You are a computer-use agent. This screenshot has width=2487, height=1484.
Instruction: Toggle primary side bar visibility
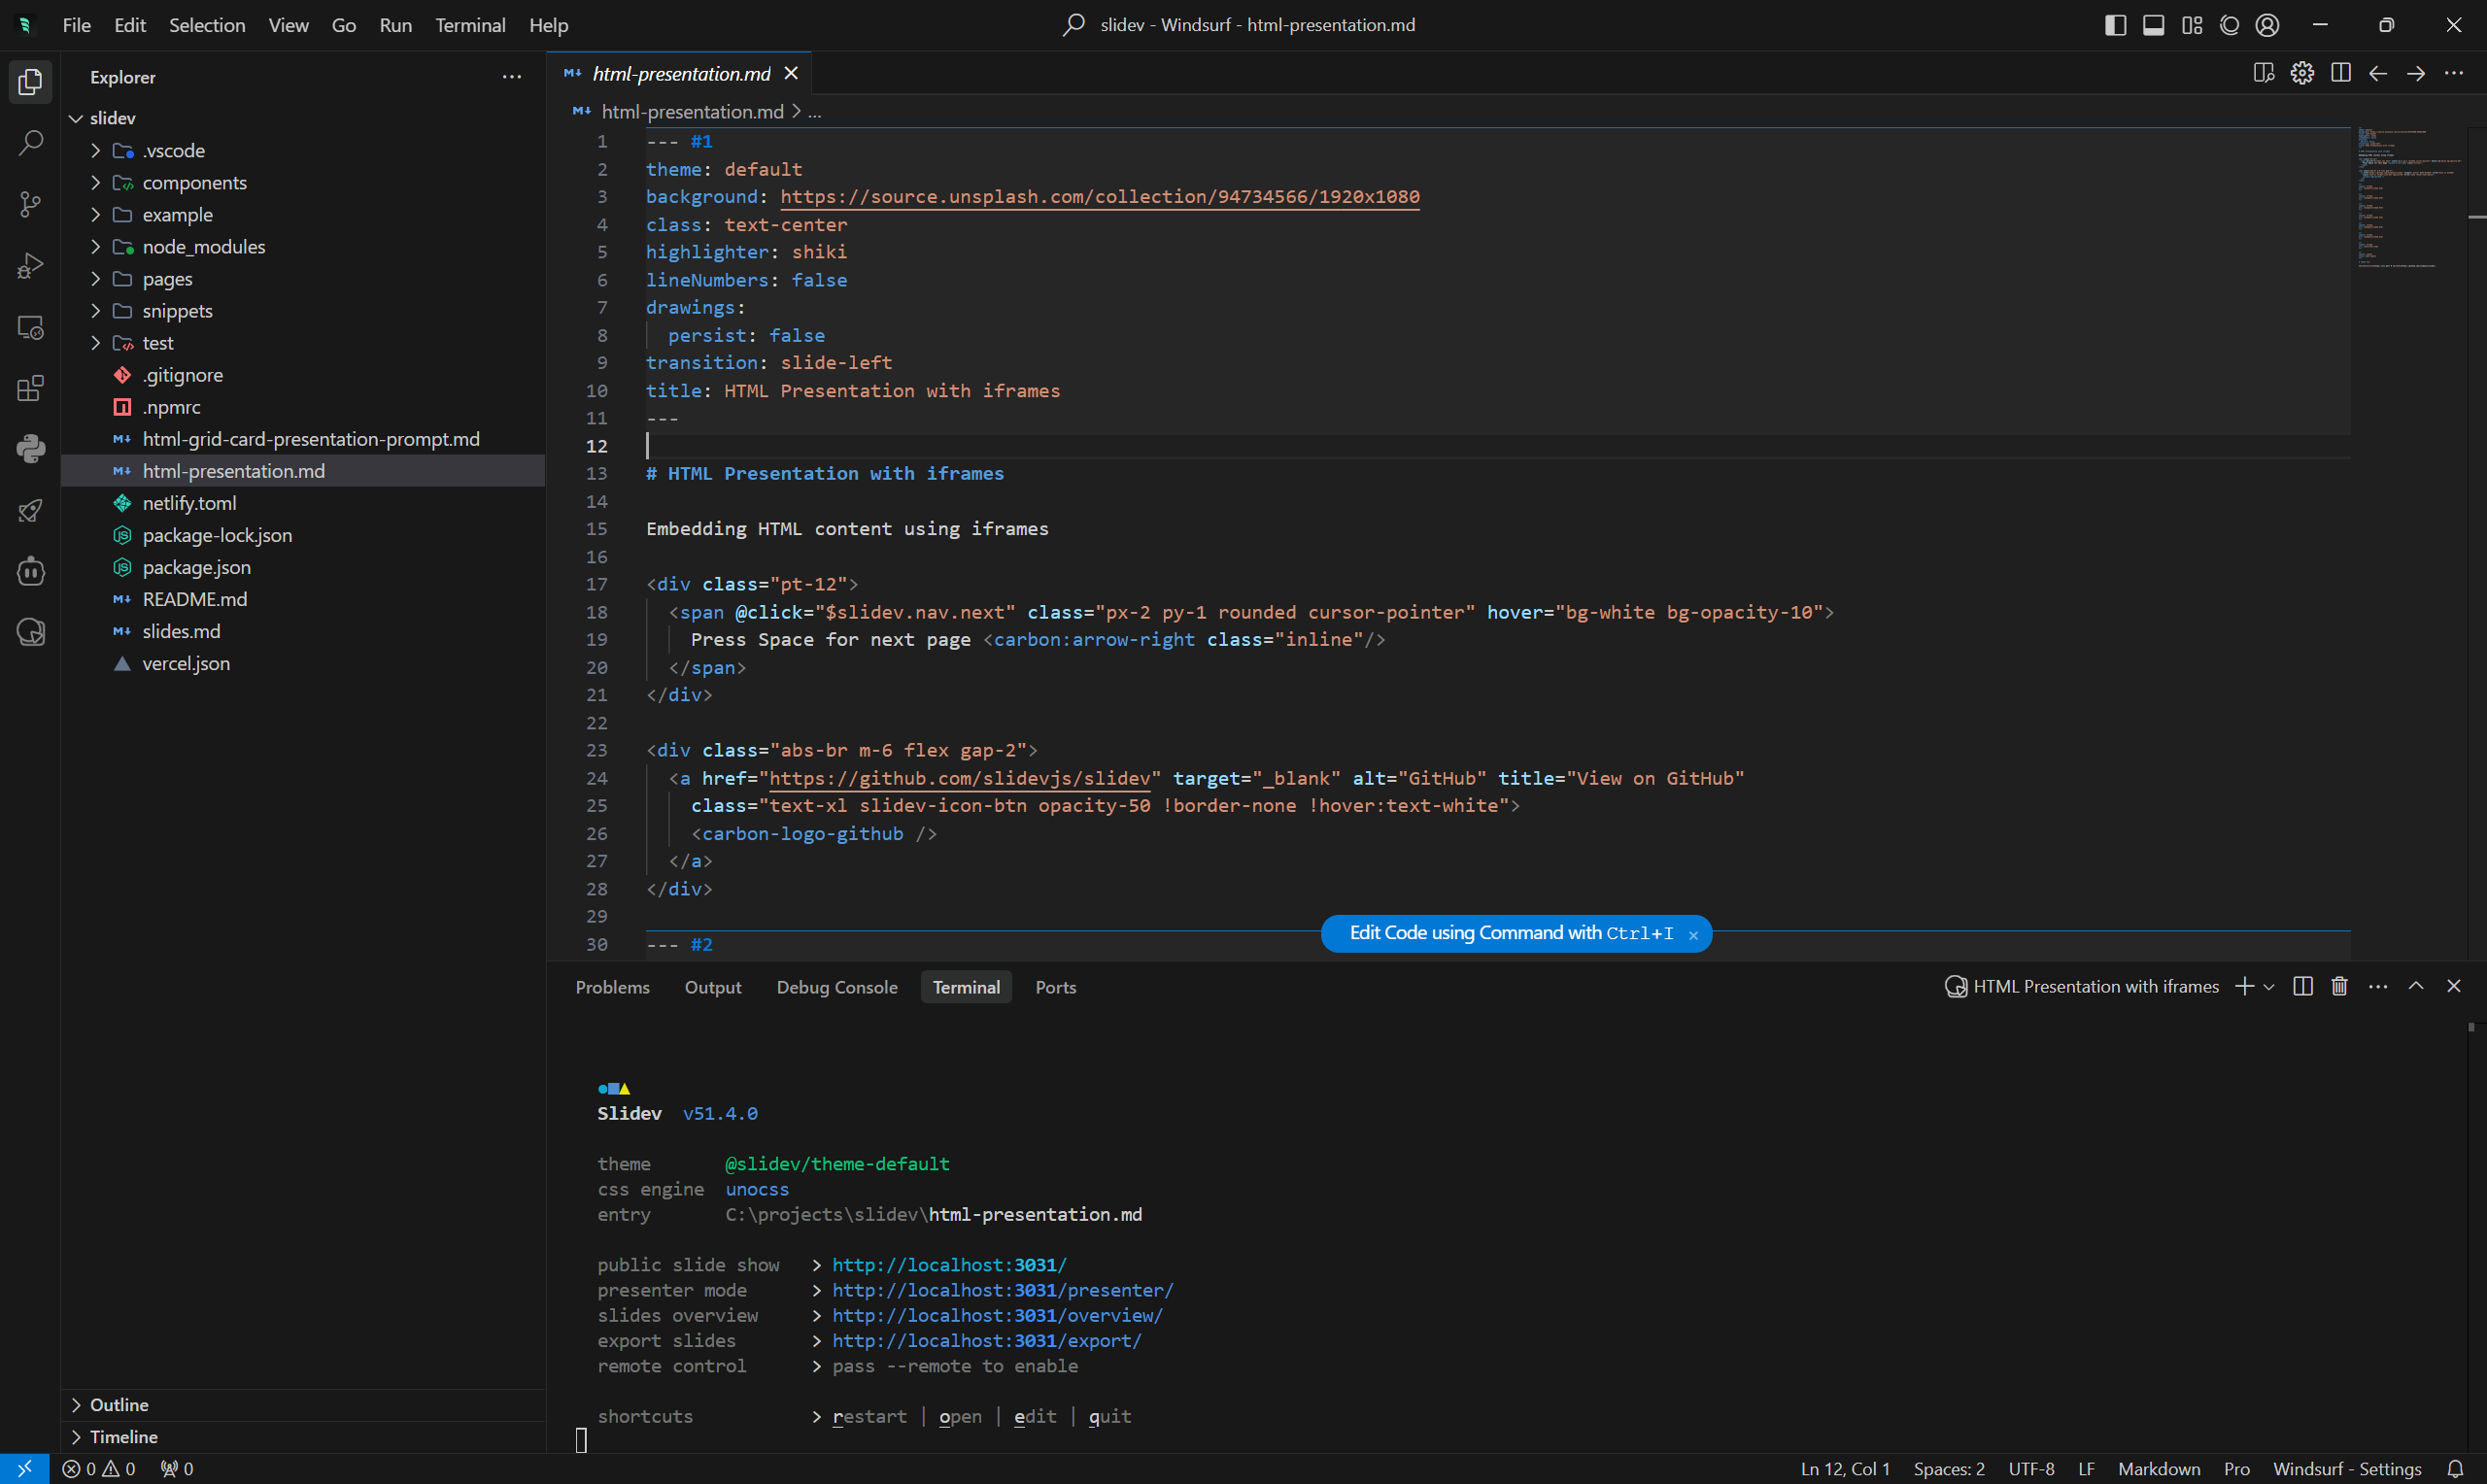2115,25
